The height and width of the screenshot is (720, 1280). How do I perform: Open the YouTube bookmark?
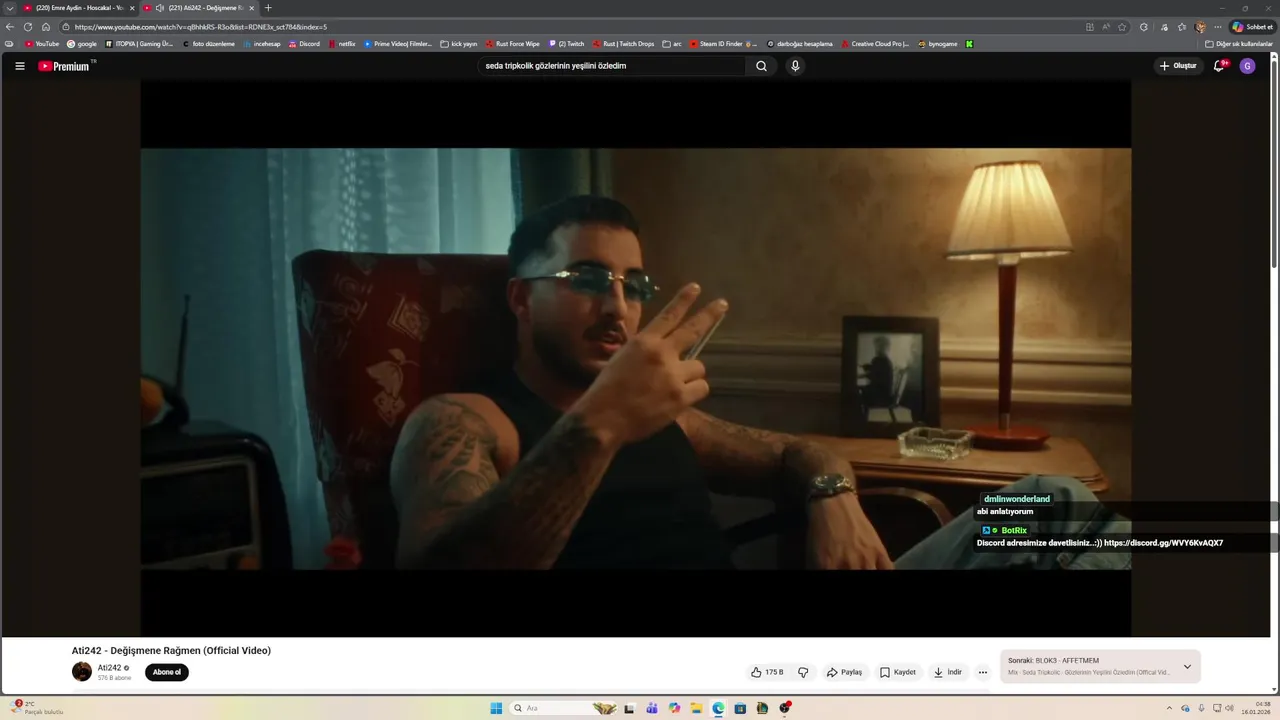coord(42,44)
